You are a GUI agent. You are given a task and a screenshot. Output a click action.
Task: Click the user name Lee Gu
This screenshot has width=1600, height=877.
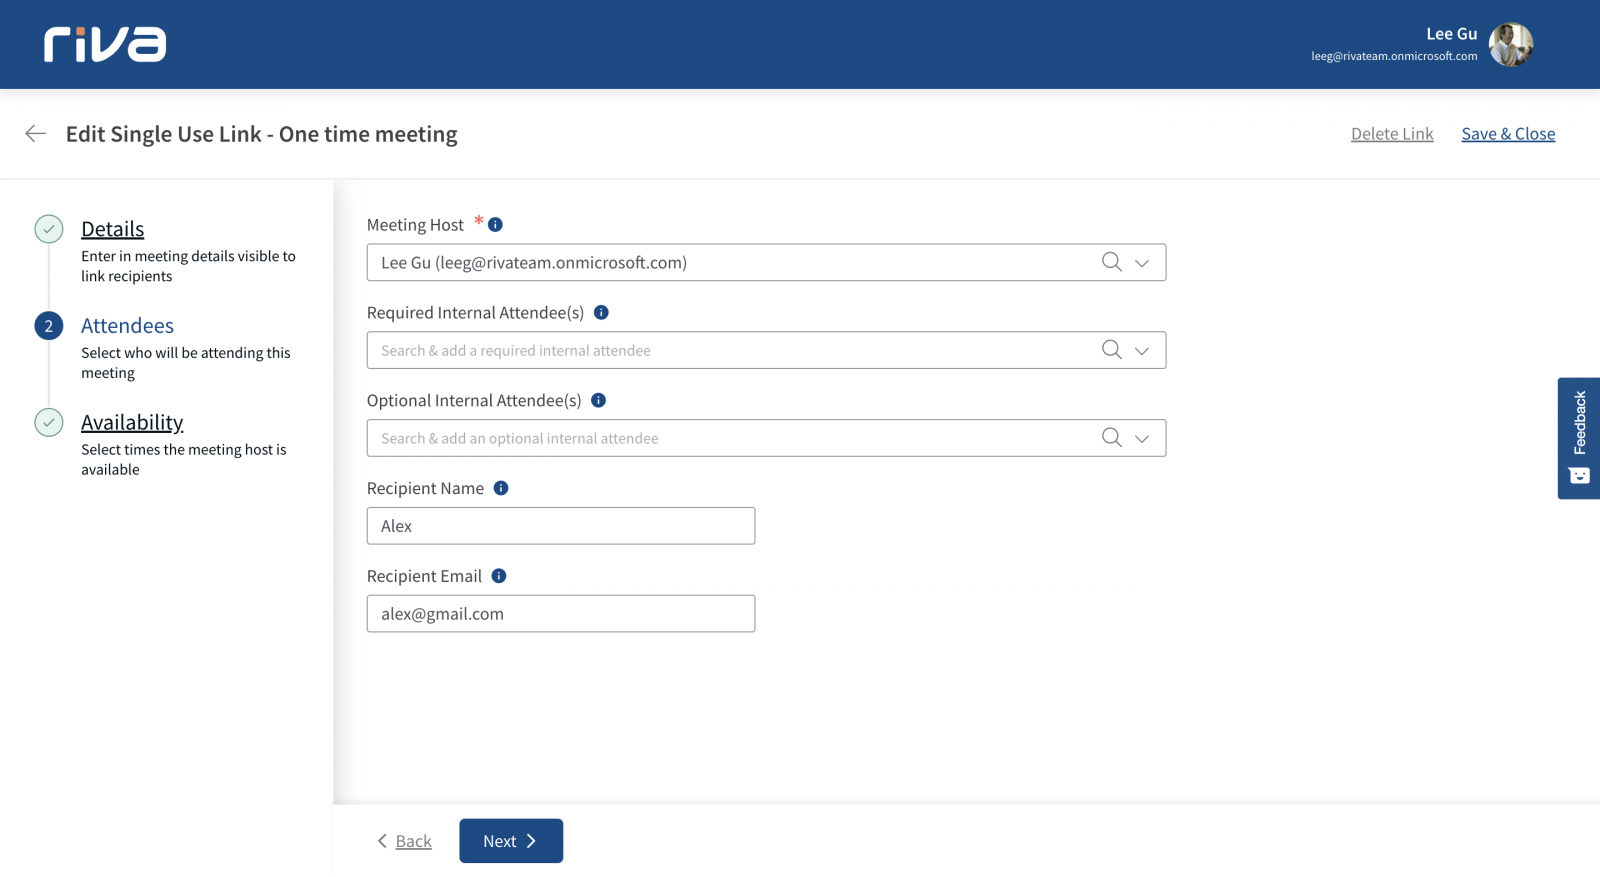tap(1451, 33)
